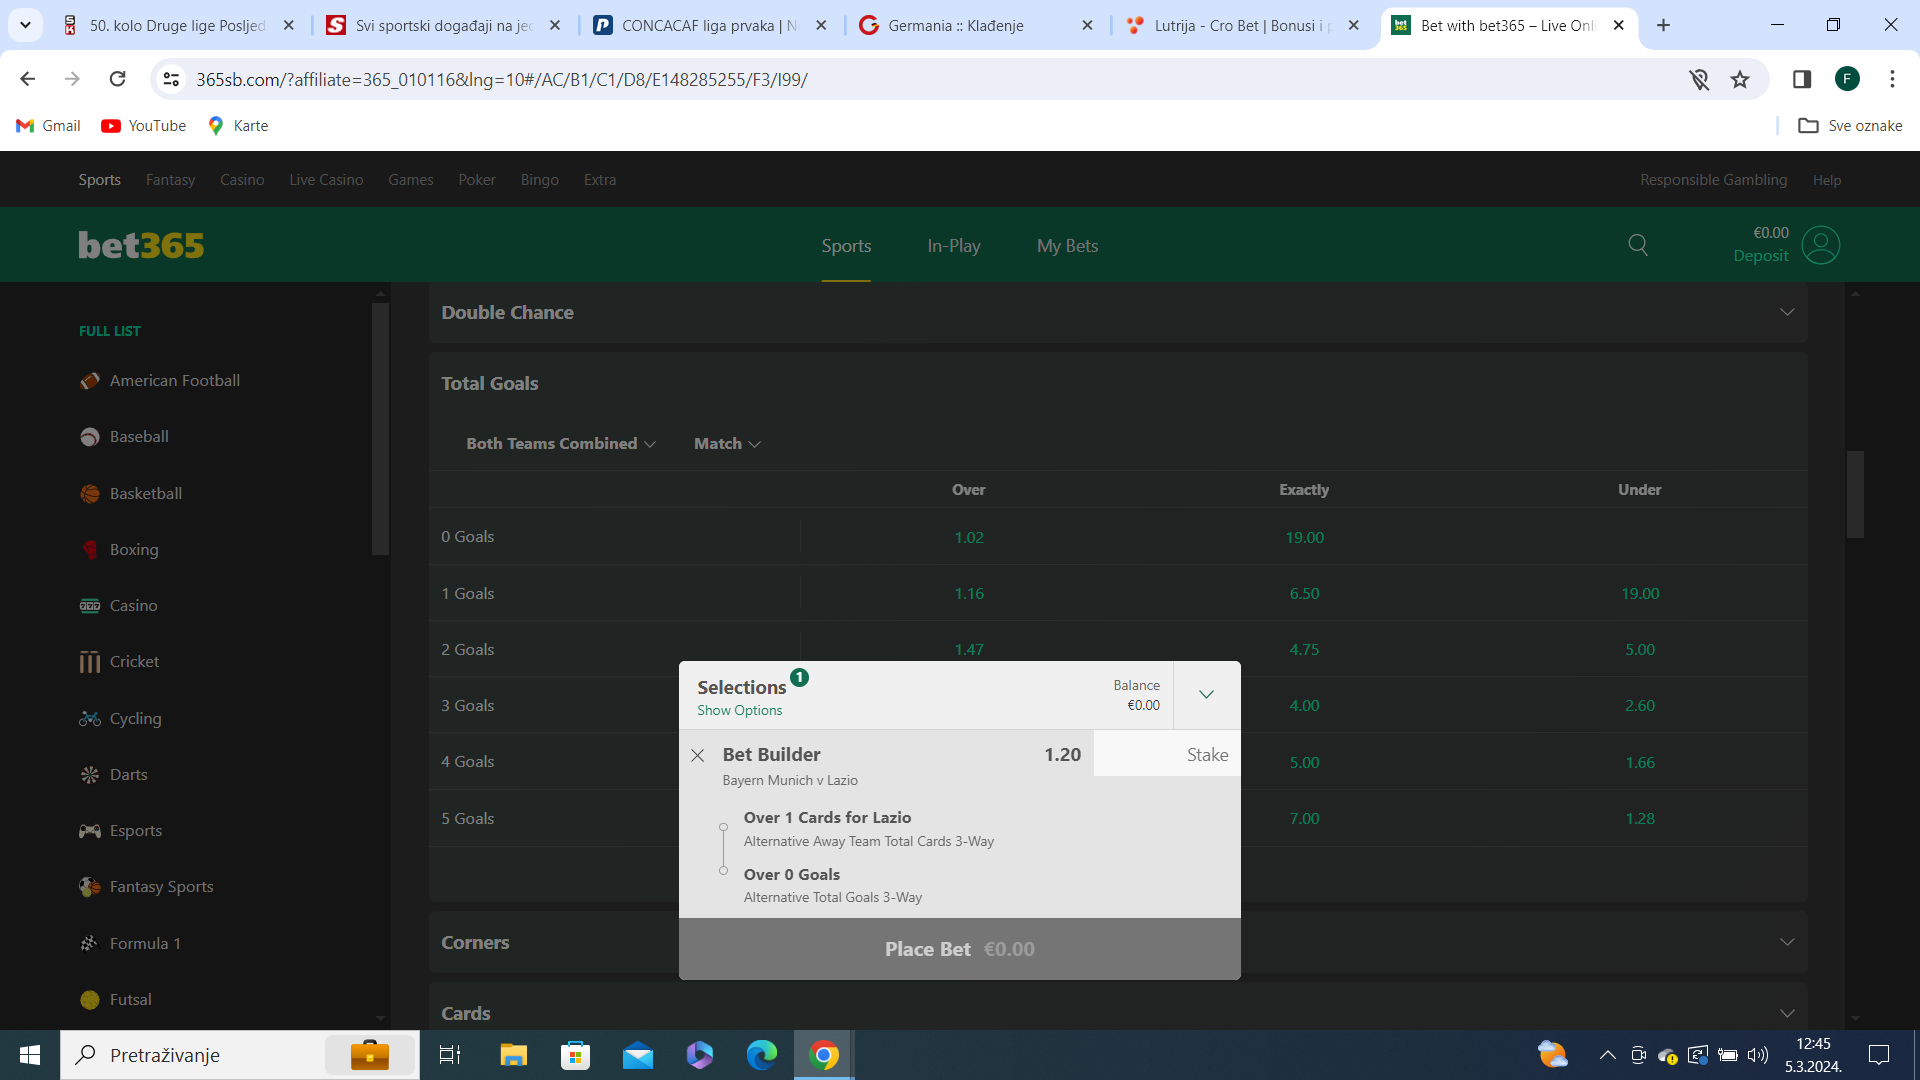Expand the Cards market section

pos(1786,1013)
